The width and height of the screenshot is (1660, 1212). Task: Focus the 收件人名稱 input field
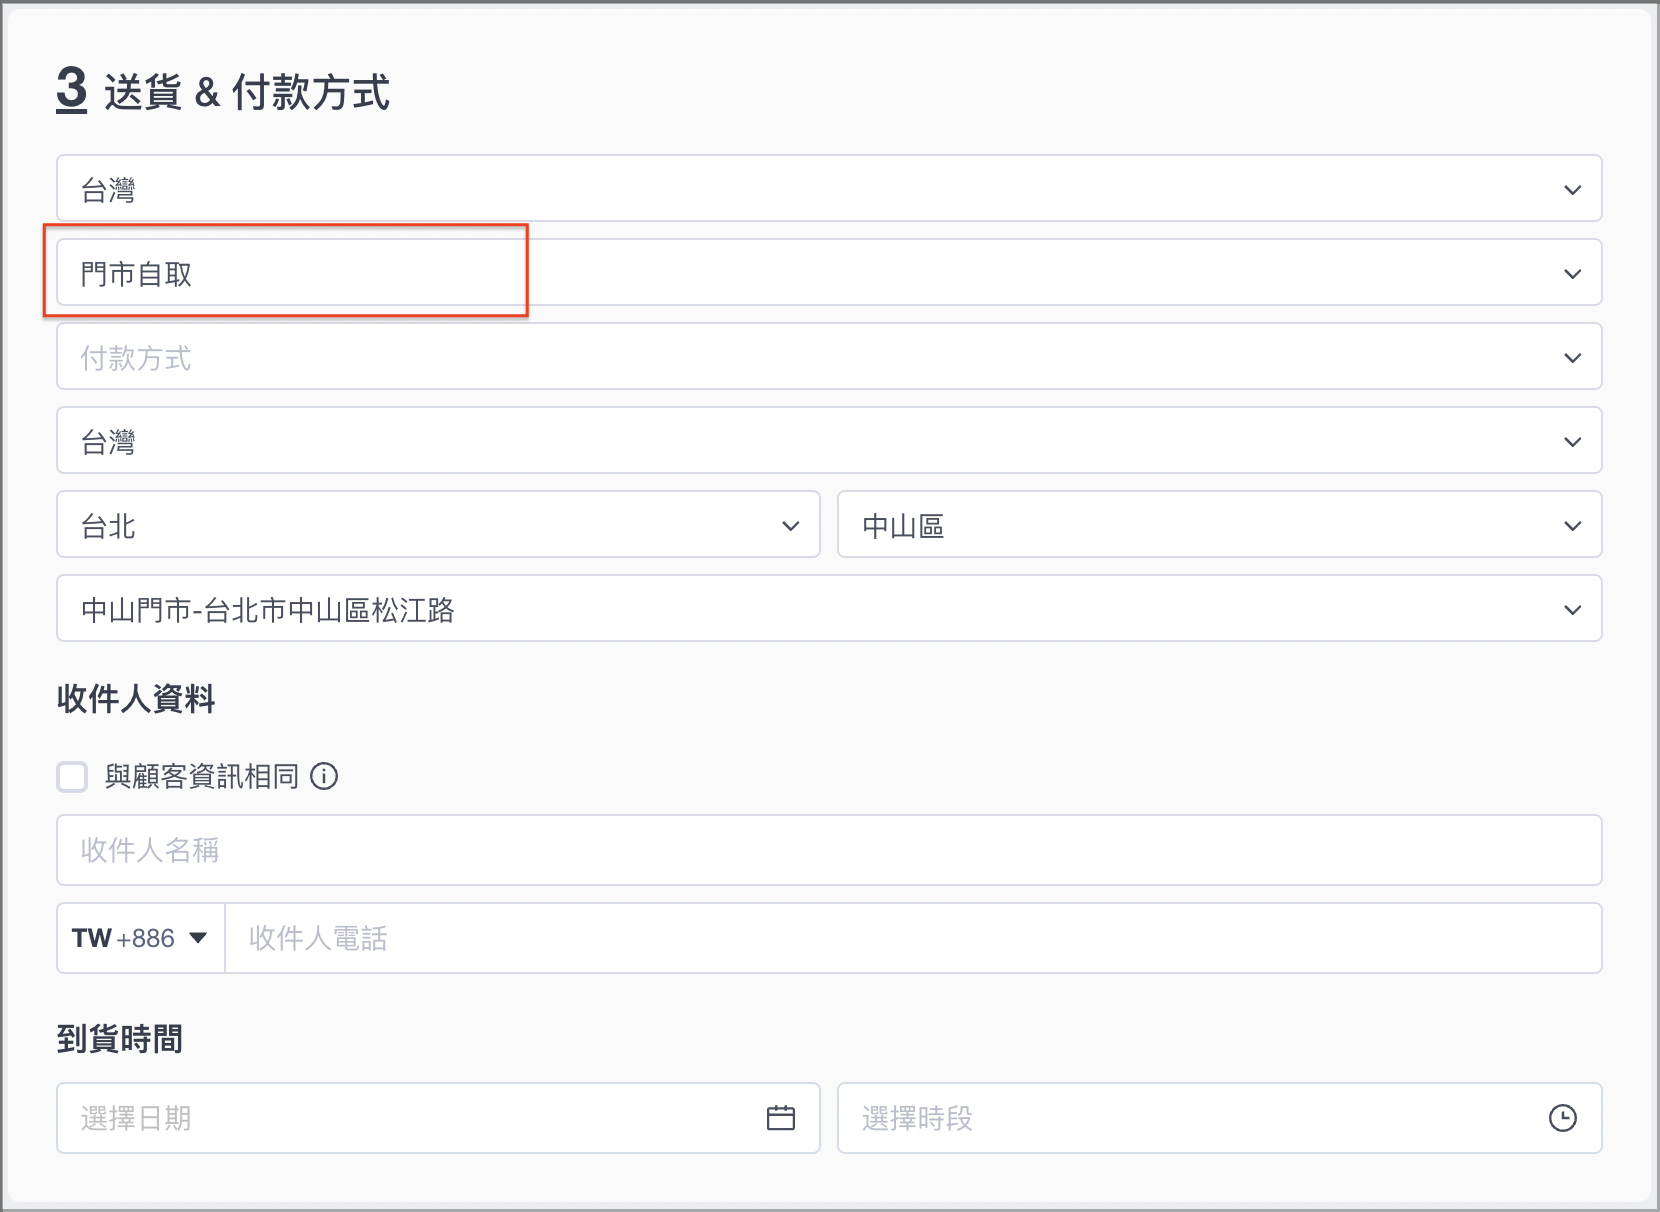pos(829,850)
